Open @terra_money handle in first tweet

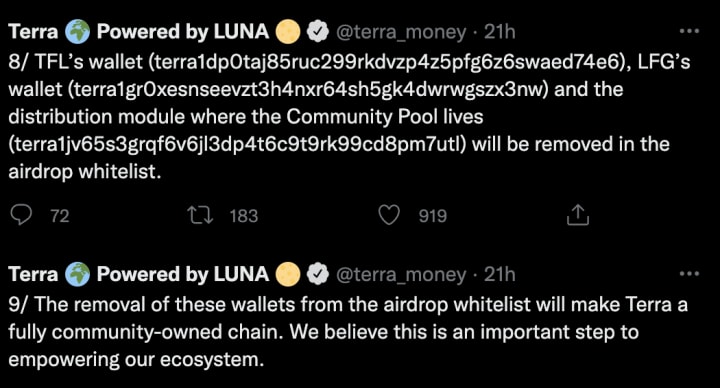point(401,32)
